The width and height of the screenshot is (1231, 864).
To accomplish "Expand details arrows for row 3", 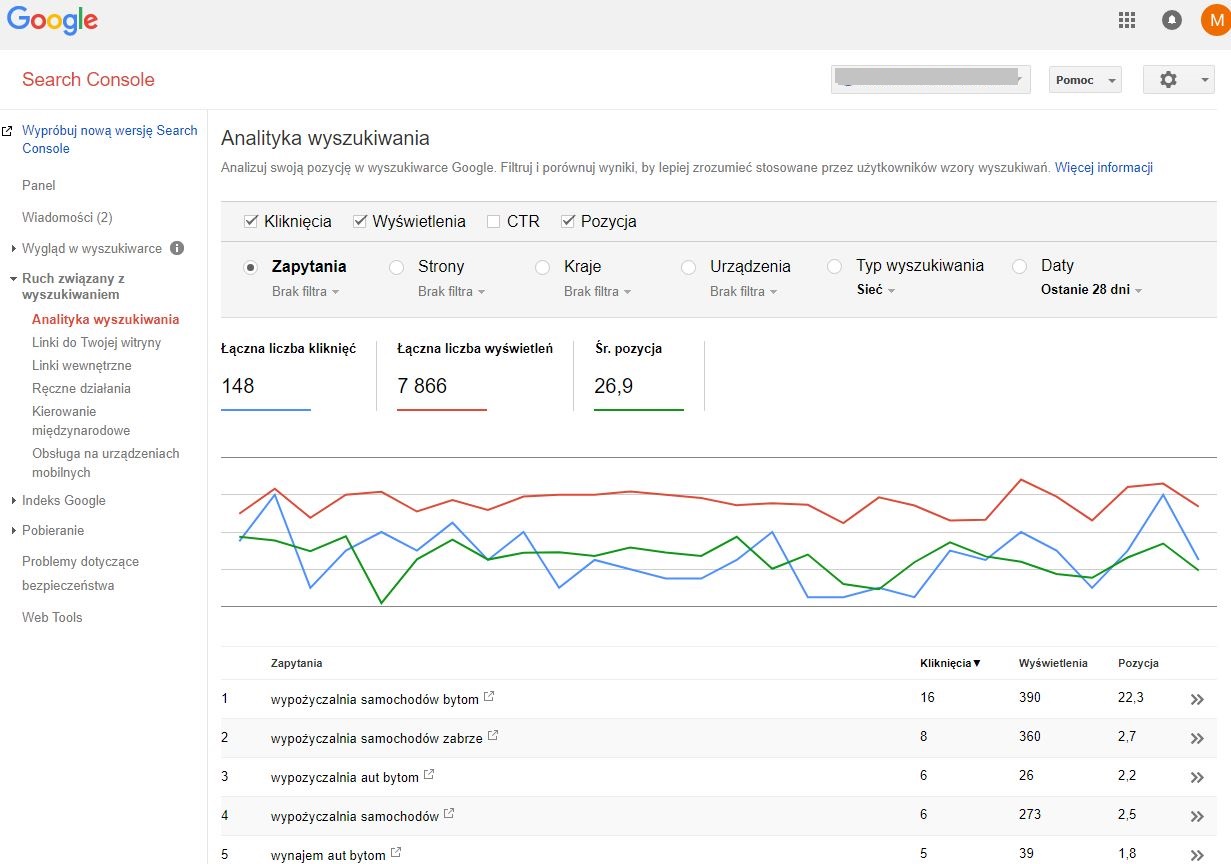I will point(1197,778).
